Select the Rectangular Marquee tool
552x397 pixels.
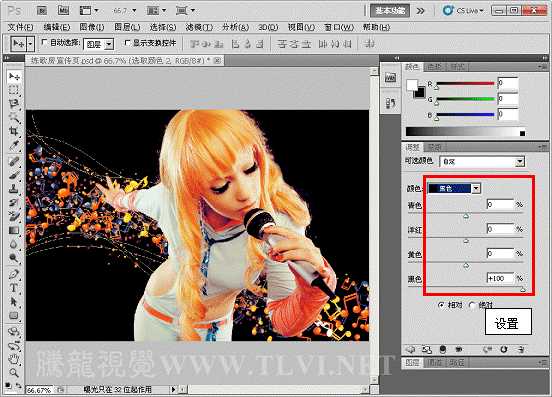pos(14,89)
